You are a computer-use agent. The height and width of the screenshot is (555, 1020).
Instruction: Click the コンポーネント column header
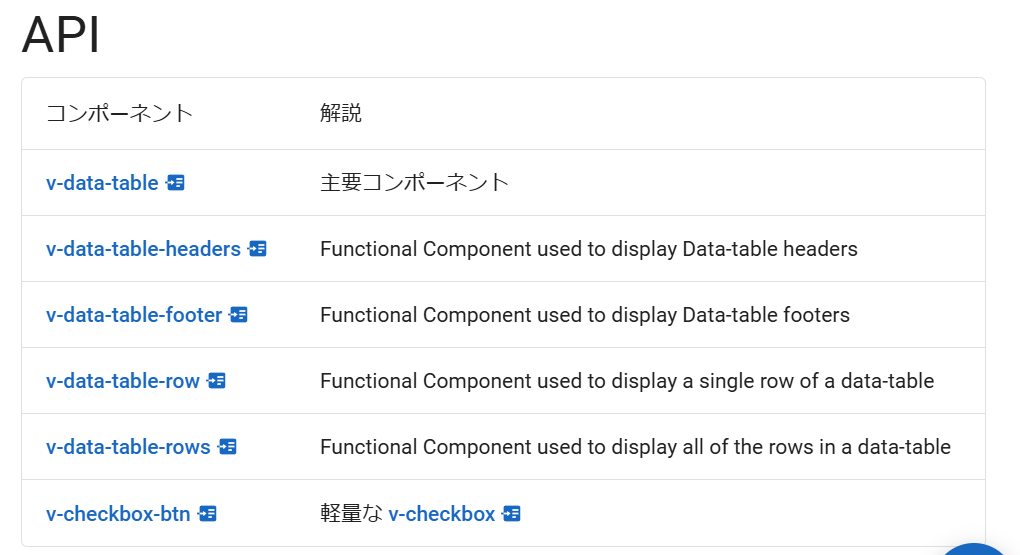[120, 113]
